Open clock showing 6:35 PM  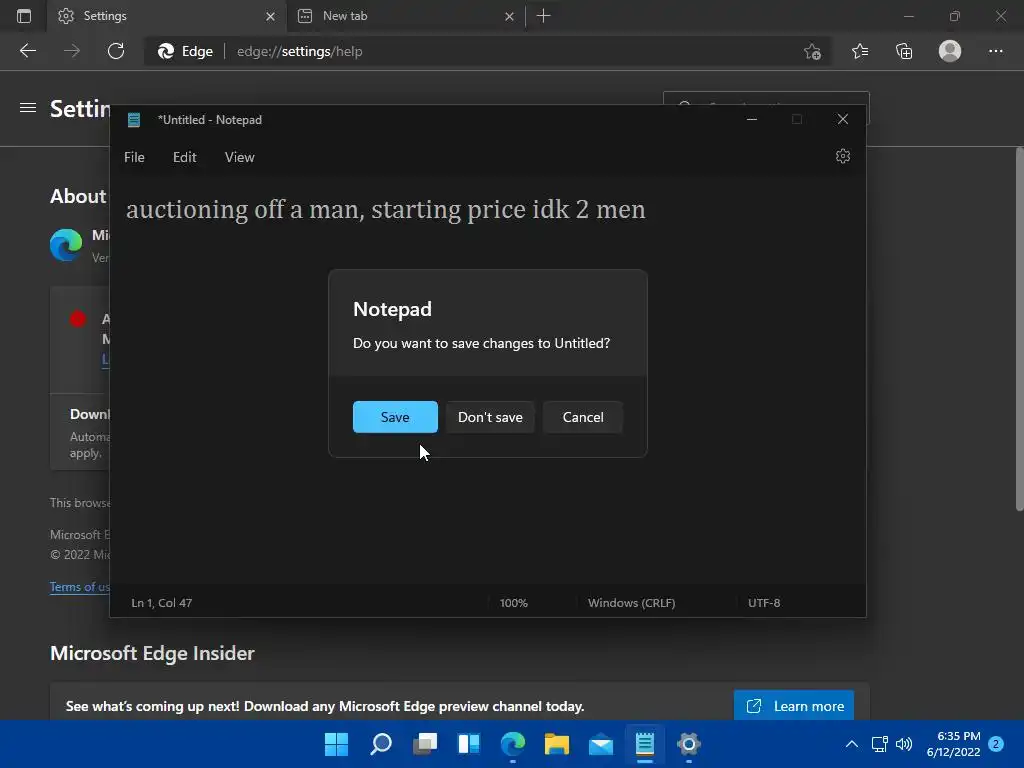(953, 744)
